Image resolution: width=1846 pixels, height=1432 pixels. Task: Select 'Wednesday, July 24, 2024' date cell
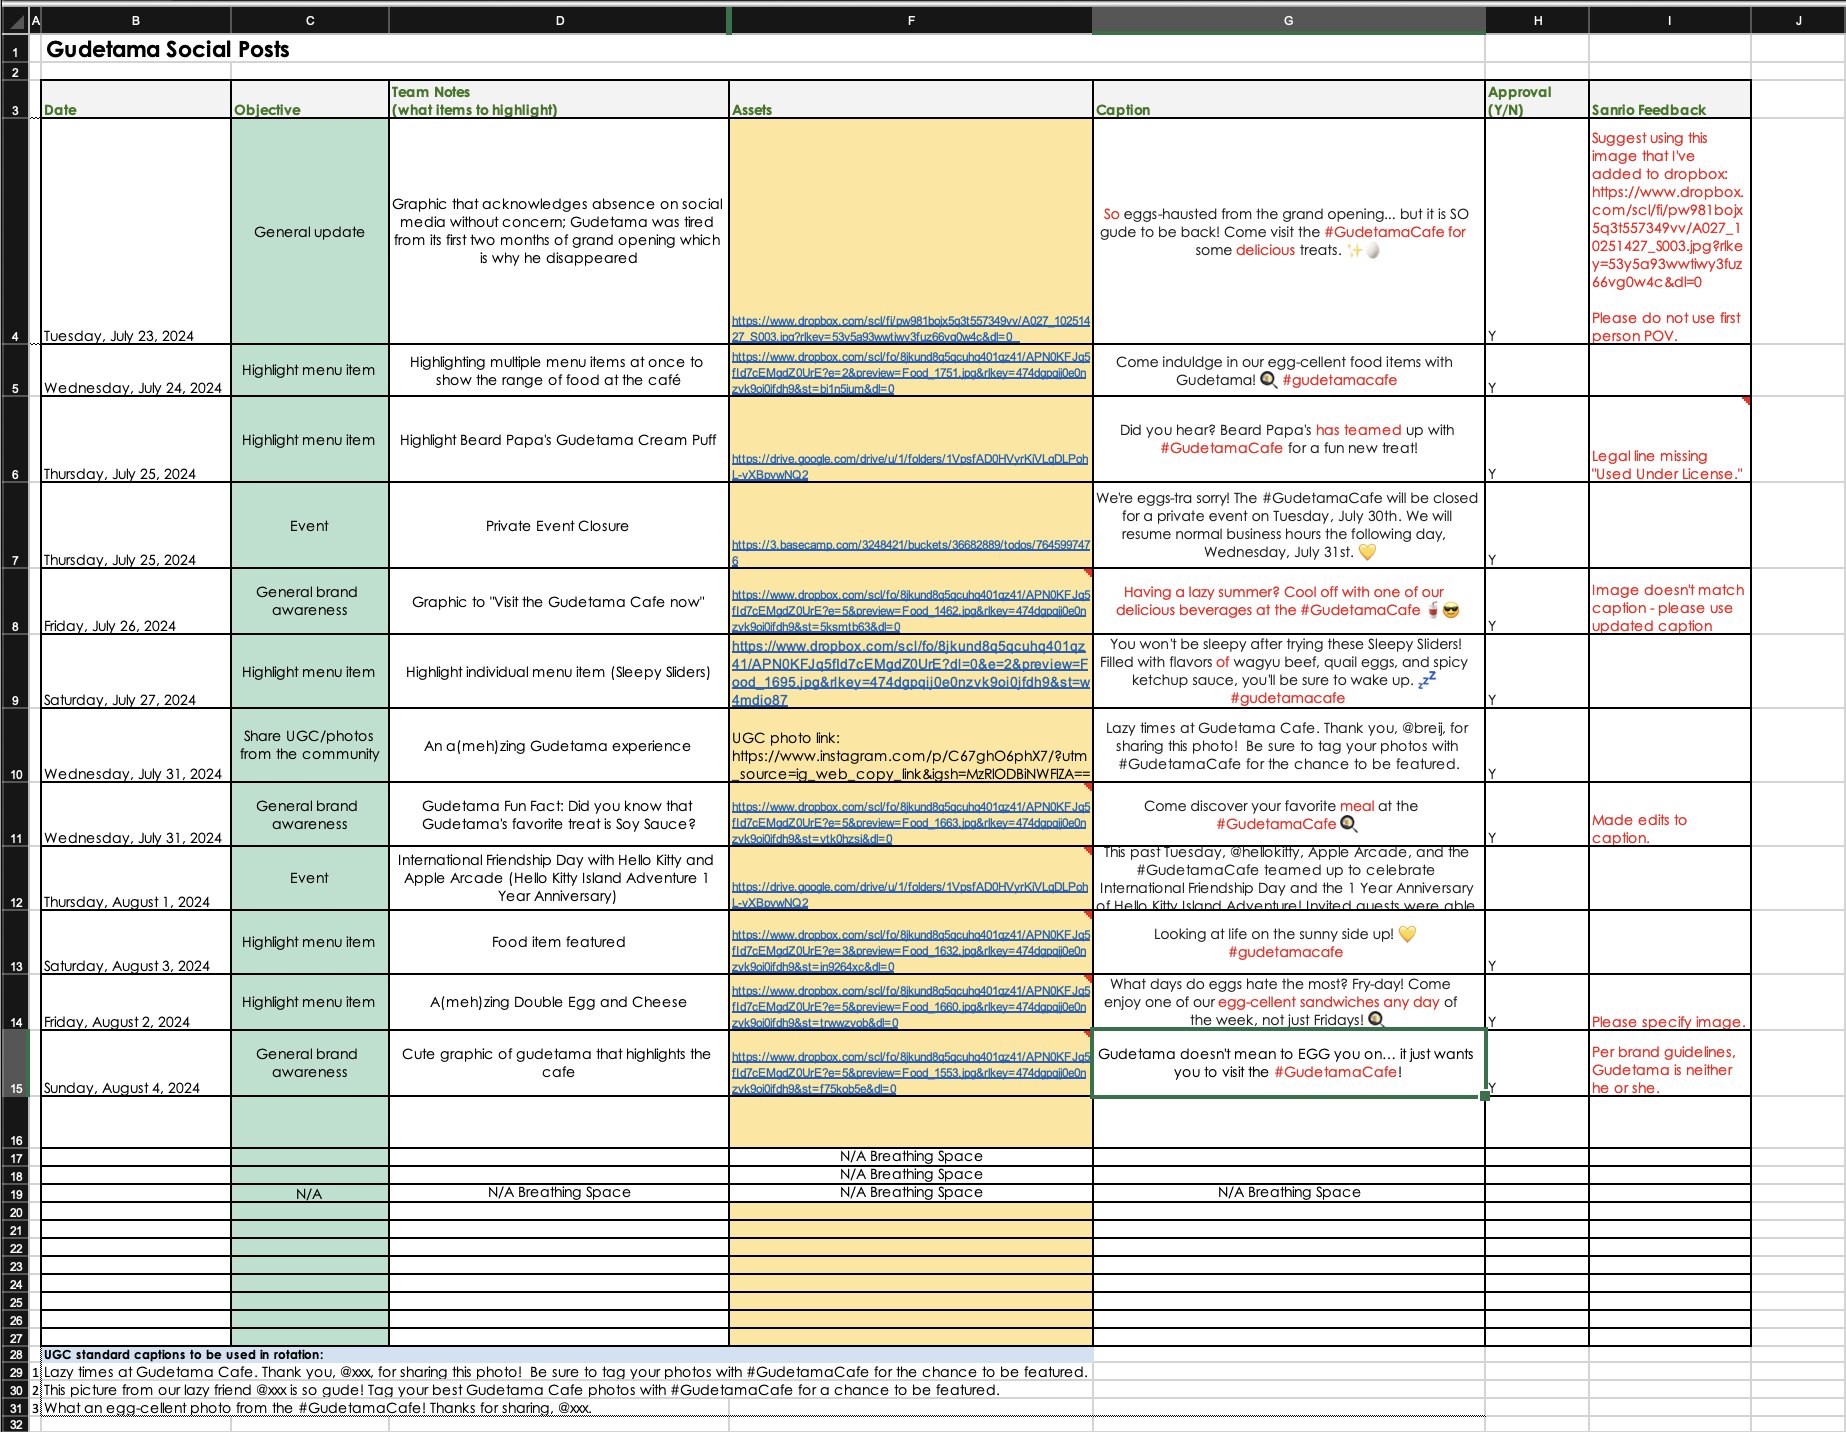136,371
